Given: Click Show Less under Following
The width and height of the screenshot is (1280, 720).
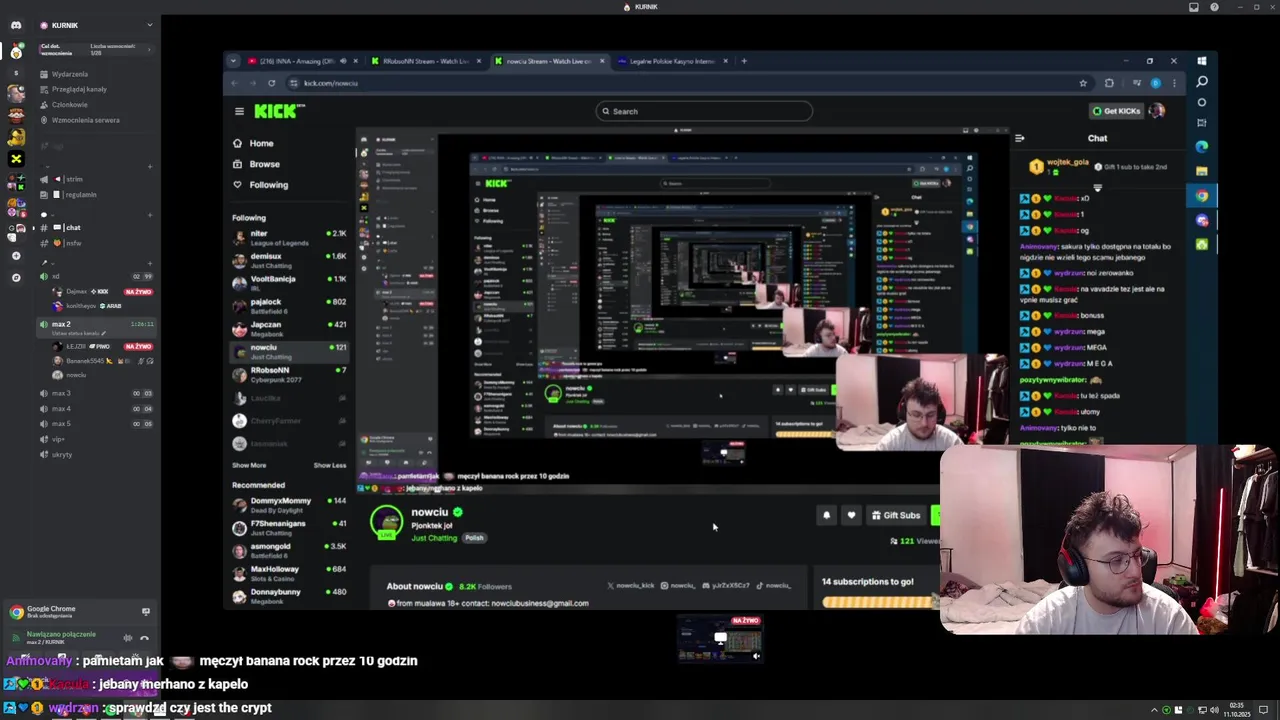Looking at the screenshot, I should click(329, 465).
